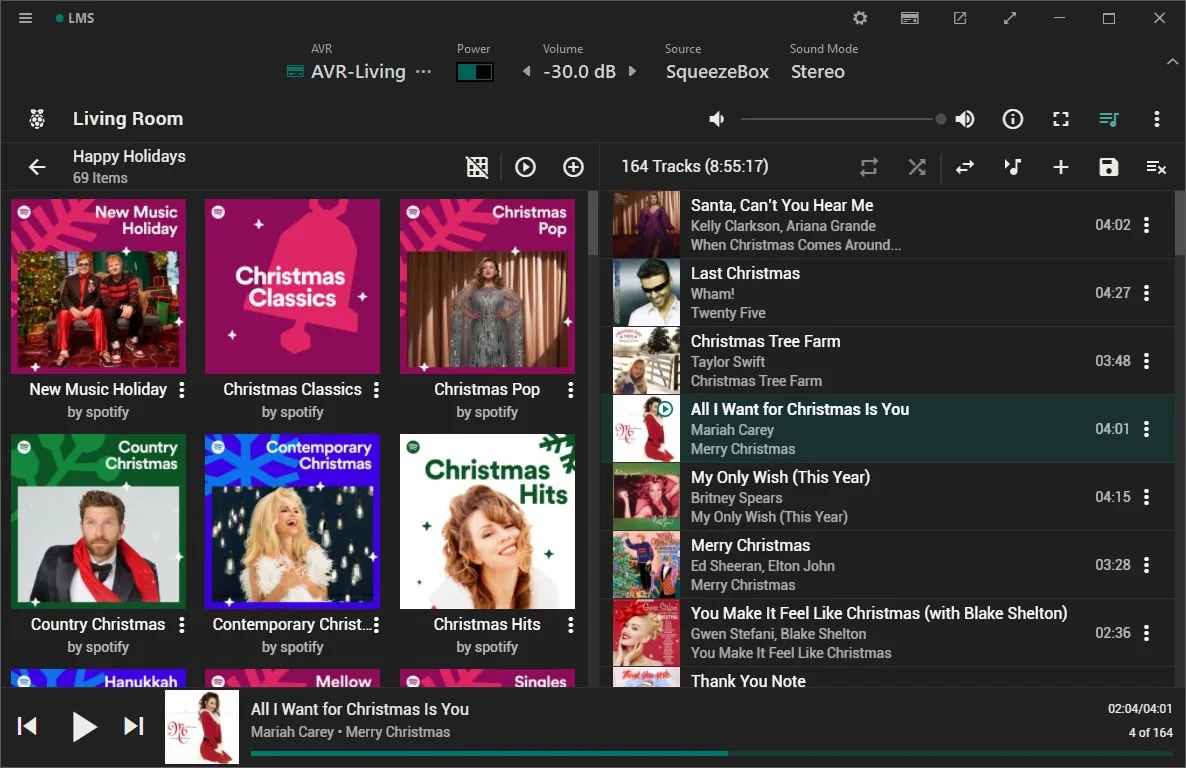Screen dimensions: 1186x768
Task: Click the diagonal expand arrows icon
Action: [x=1010, y=18]
